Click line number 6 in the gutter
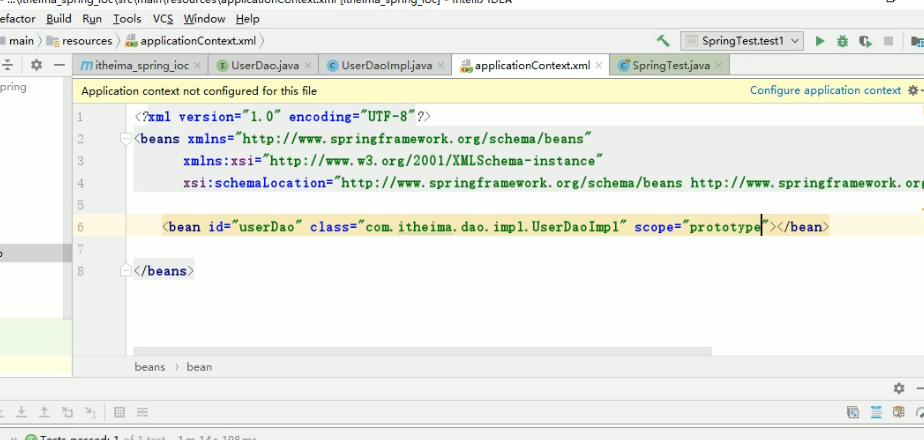The width and height of the screenshot is (924, 440). click(x=80, y=227)
